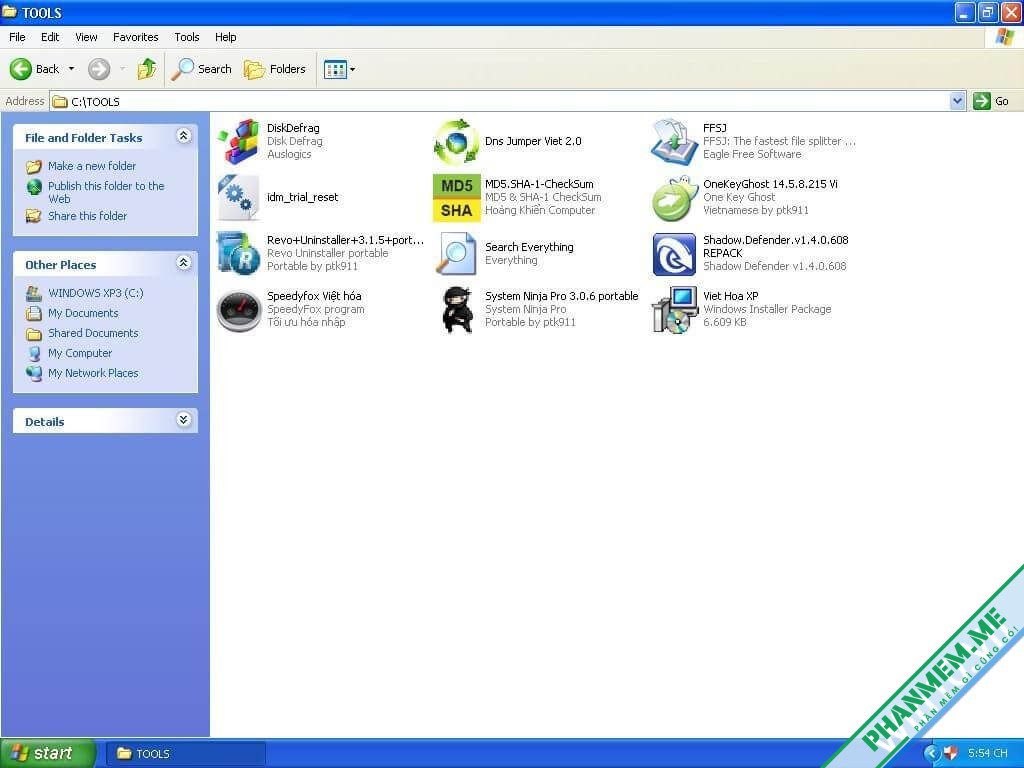1024x768 pixels.
Task: Select the Search Everything magnifier icon
Action: pyautogui.click(x=456, y=253)
